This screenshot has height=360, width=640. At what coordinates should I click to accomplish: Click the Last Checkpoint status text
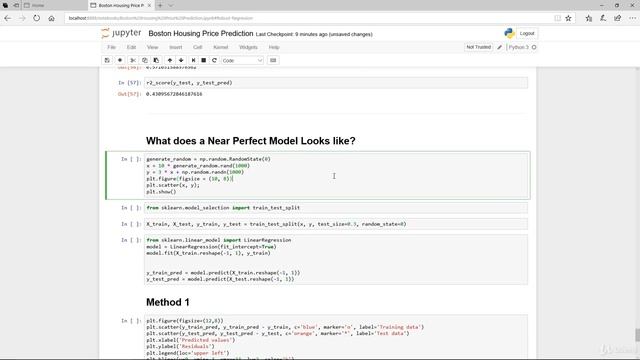pyautogui.click(x=314, y=34)
